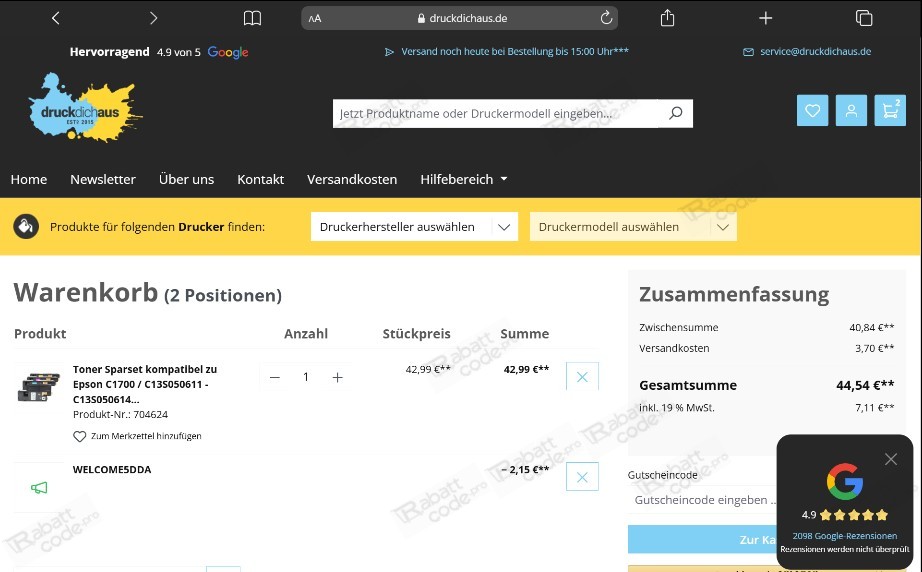The width and height of the screenshot is (922, 572).
Task: Click the Versandkosten 3,70 € value
Action: pos(874,348)
